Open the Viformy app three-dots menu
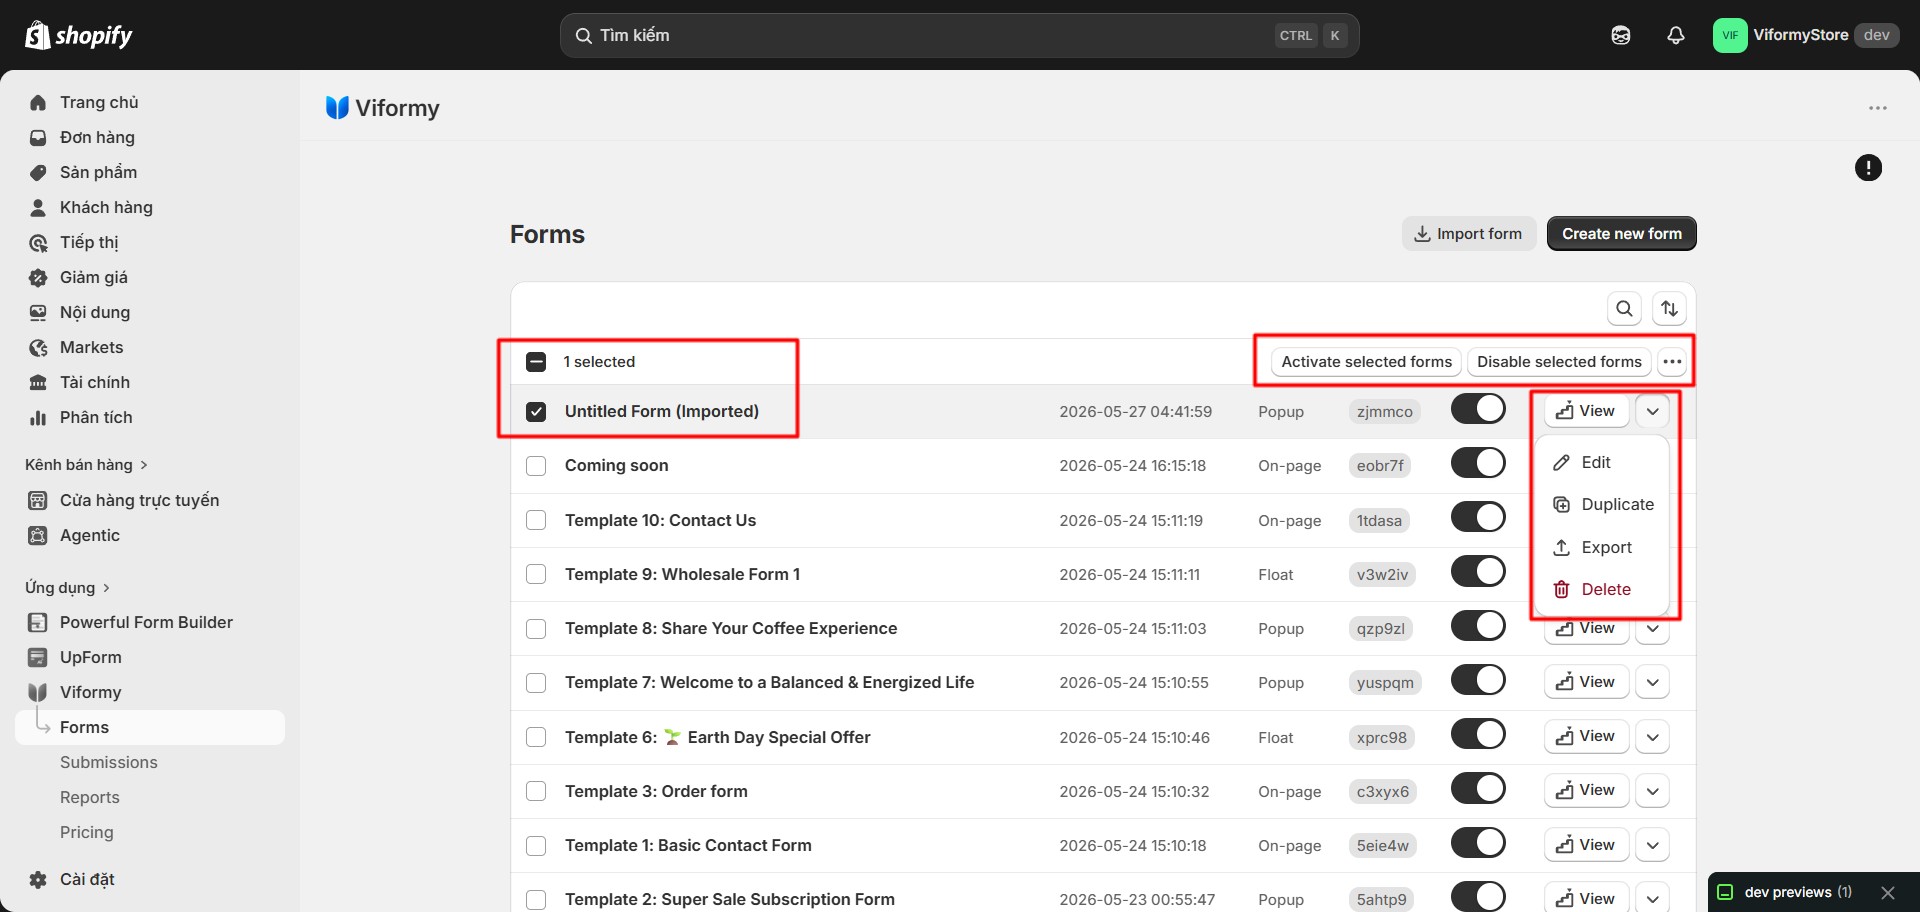1920x912 pixels. (1878, 108)
